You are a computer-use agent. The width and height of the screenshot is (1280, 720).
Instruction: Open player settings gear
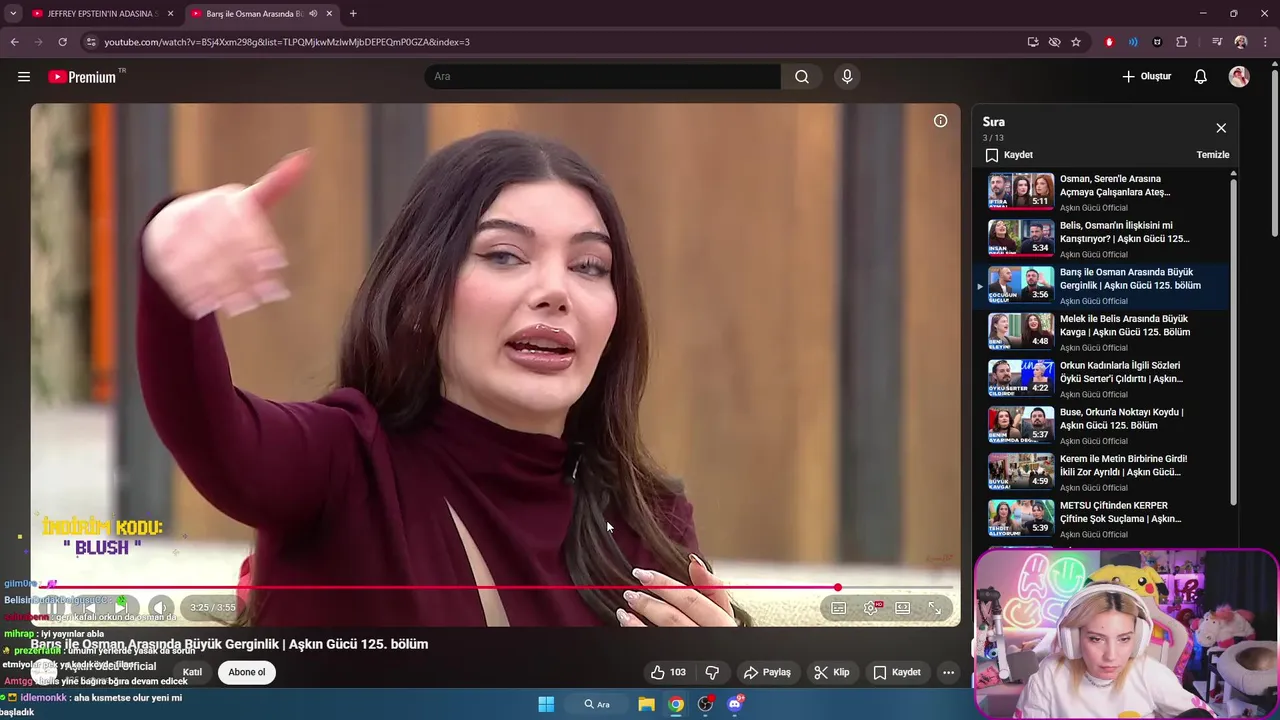(x=871, y=608)
